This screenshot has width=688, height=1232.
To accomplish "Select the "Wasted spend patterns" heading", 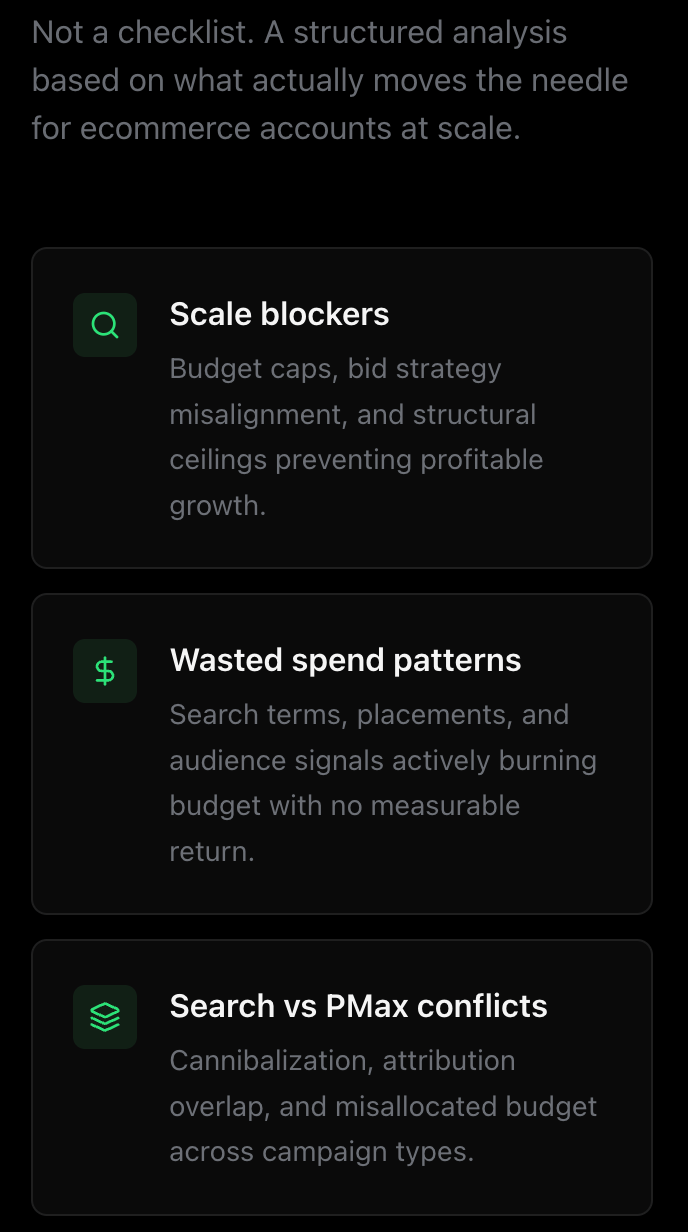I will 345,660.
